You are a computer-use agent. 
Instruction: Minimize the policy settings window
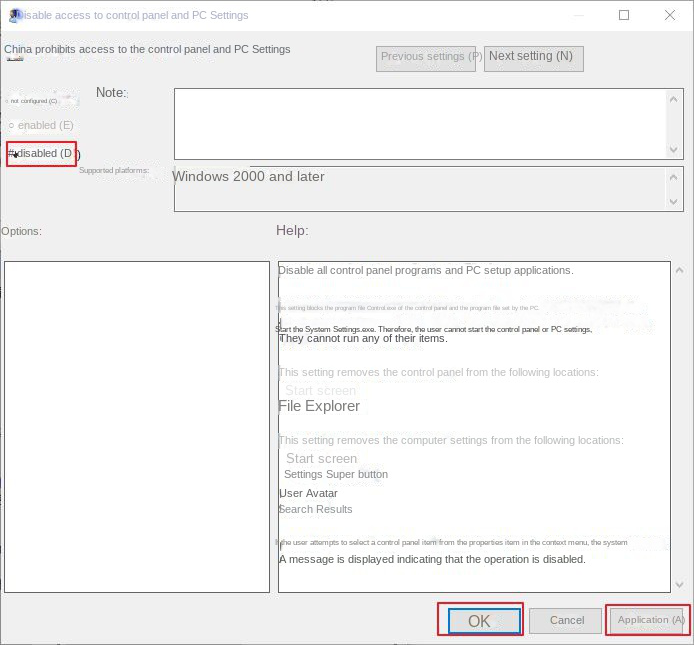[x=578, y=15]
